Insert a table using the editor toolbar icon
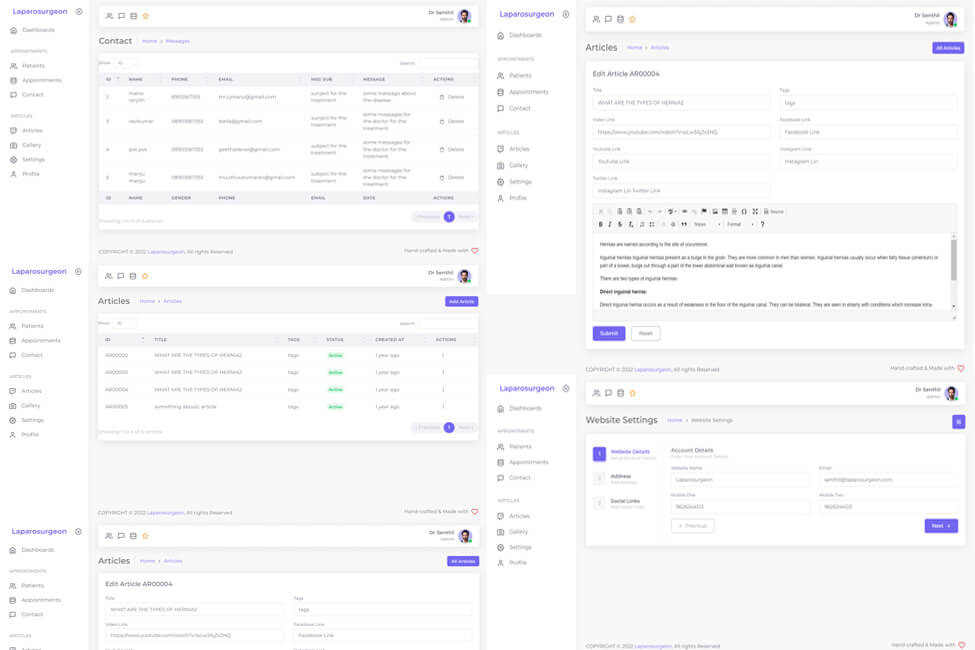Screen dimensions: 975x650 (x=723, y=211)
